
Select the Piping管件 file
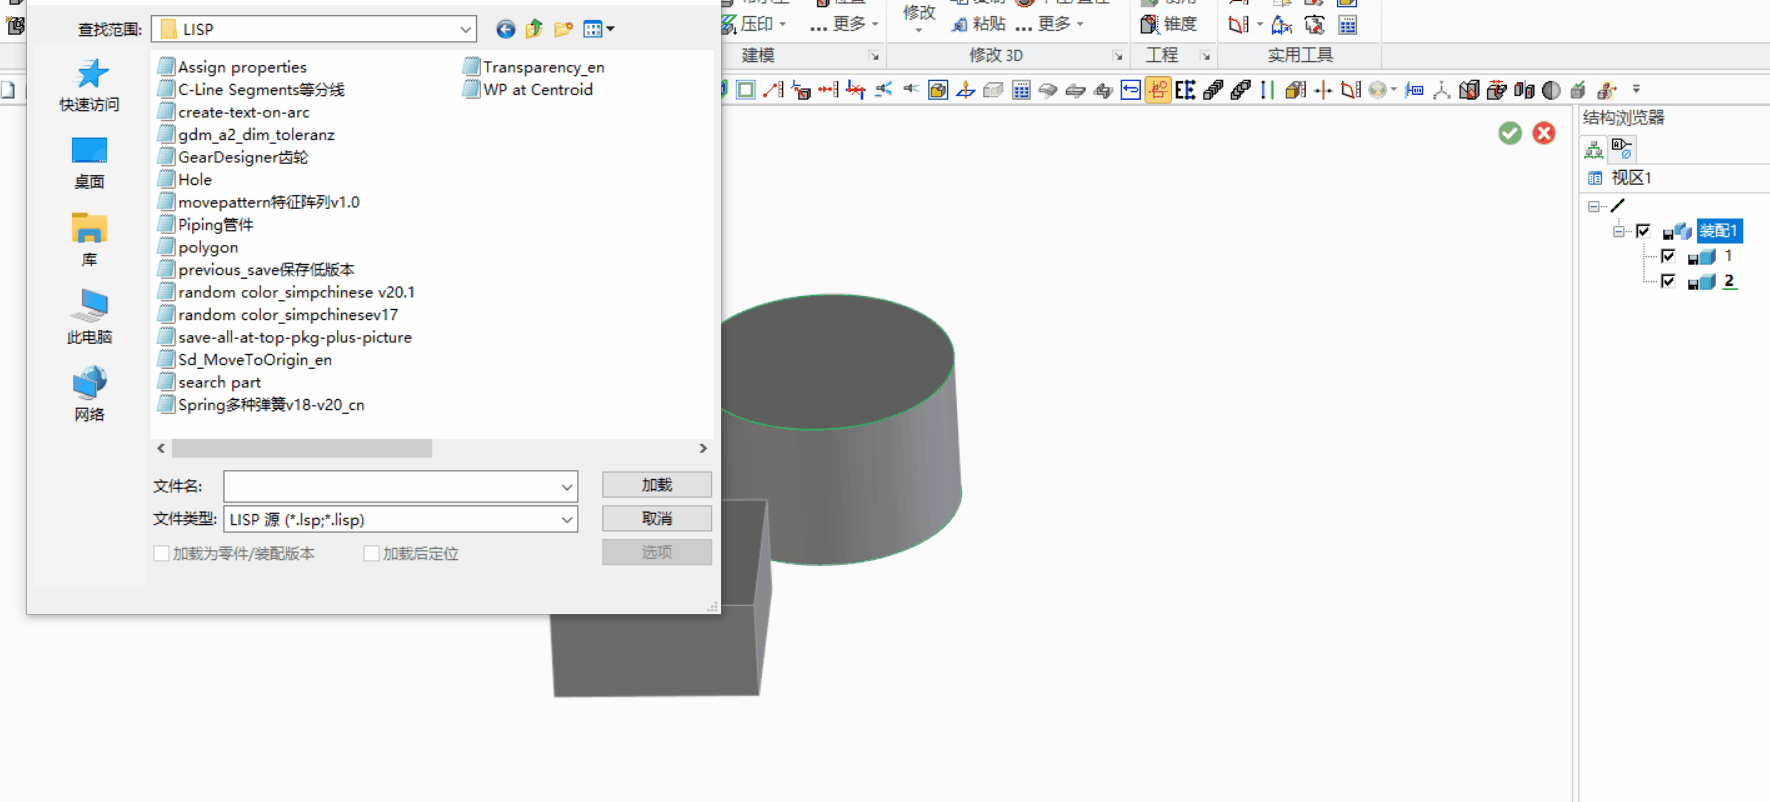[206, 225]
